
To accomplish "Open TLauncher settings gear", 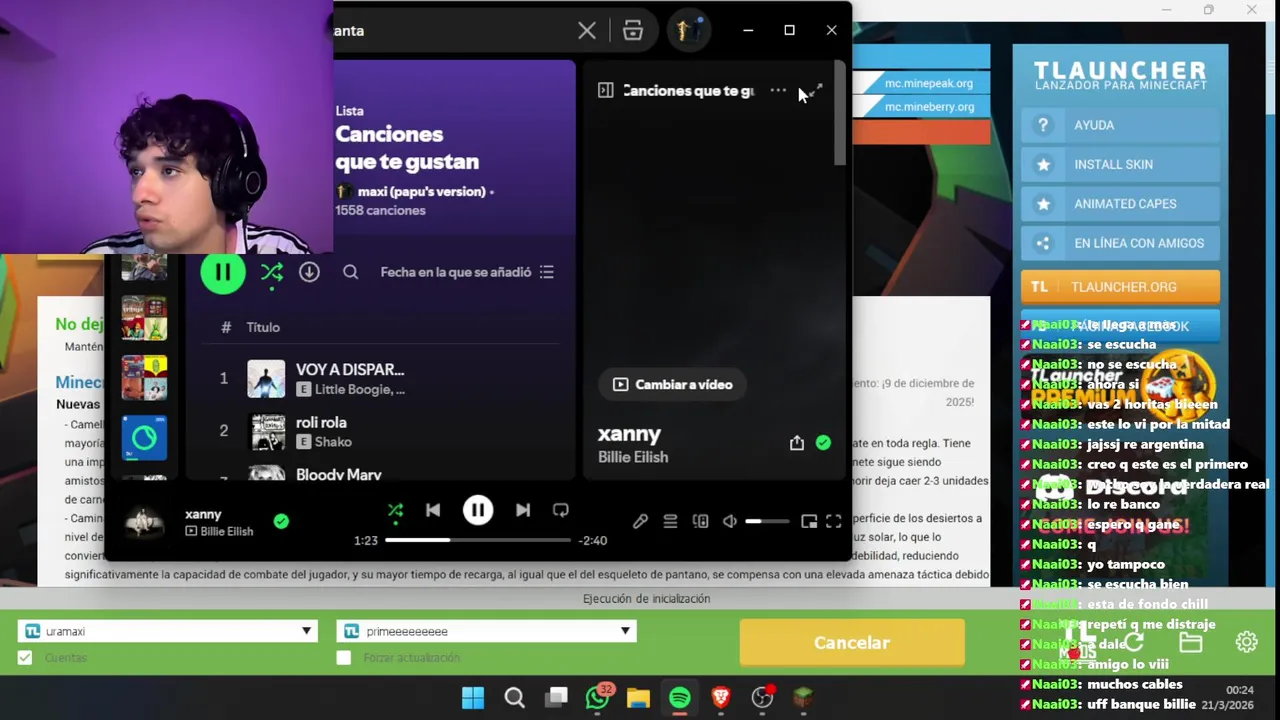I will tap(1246, 643).
